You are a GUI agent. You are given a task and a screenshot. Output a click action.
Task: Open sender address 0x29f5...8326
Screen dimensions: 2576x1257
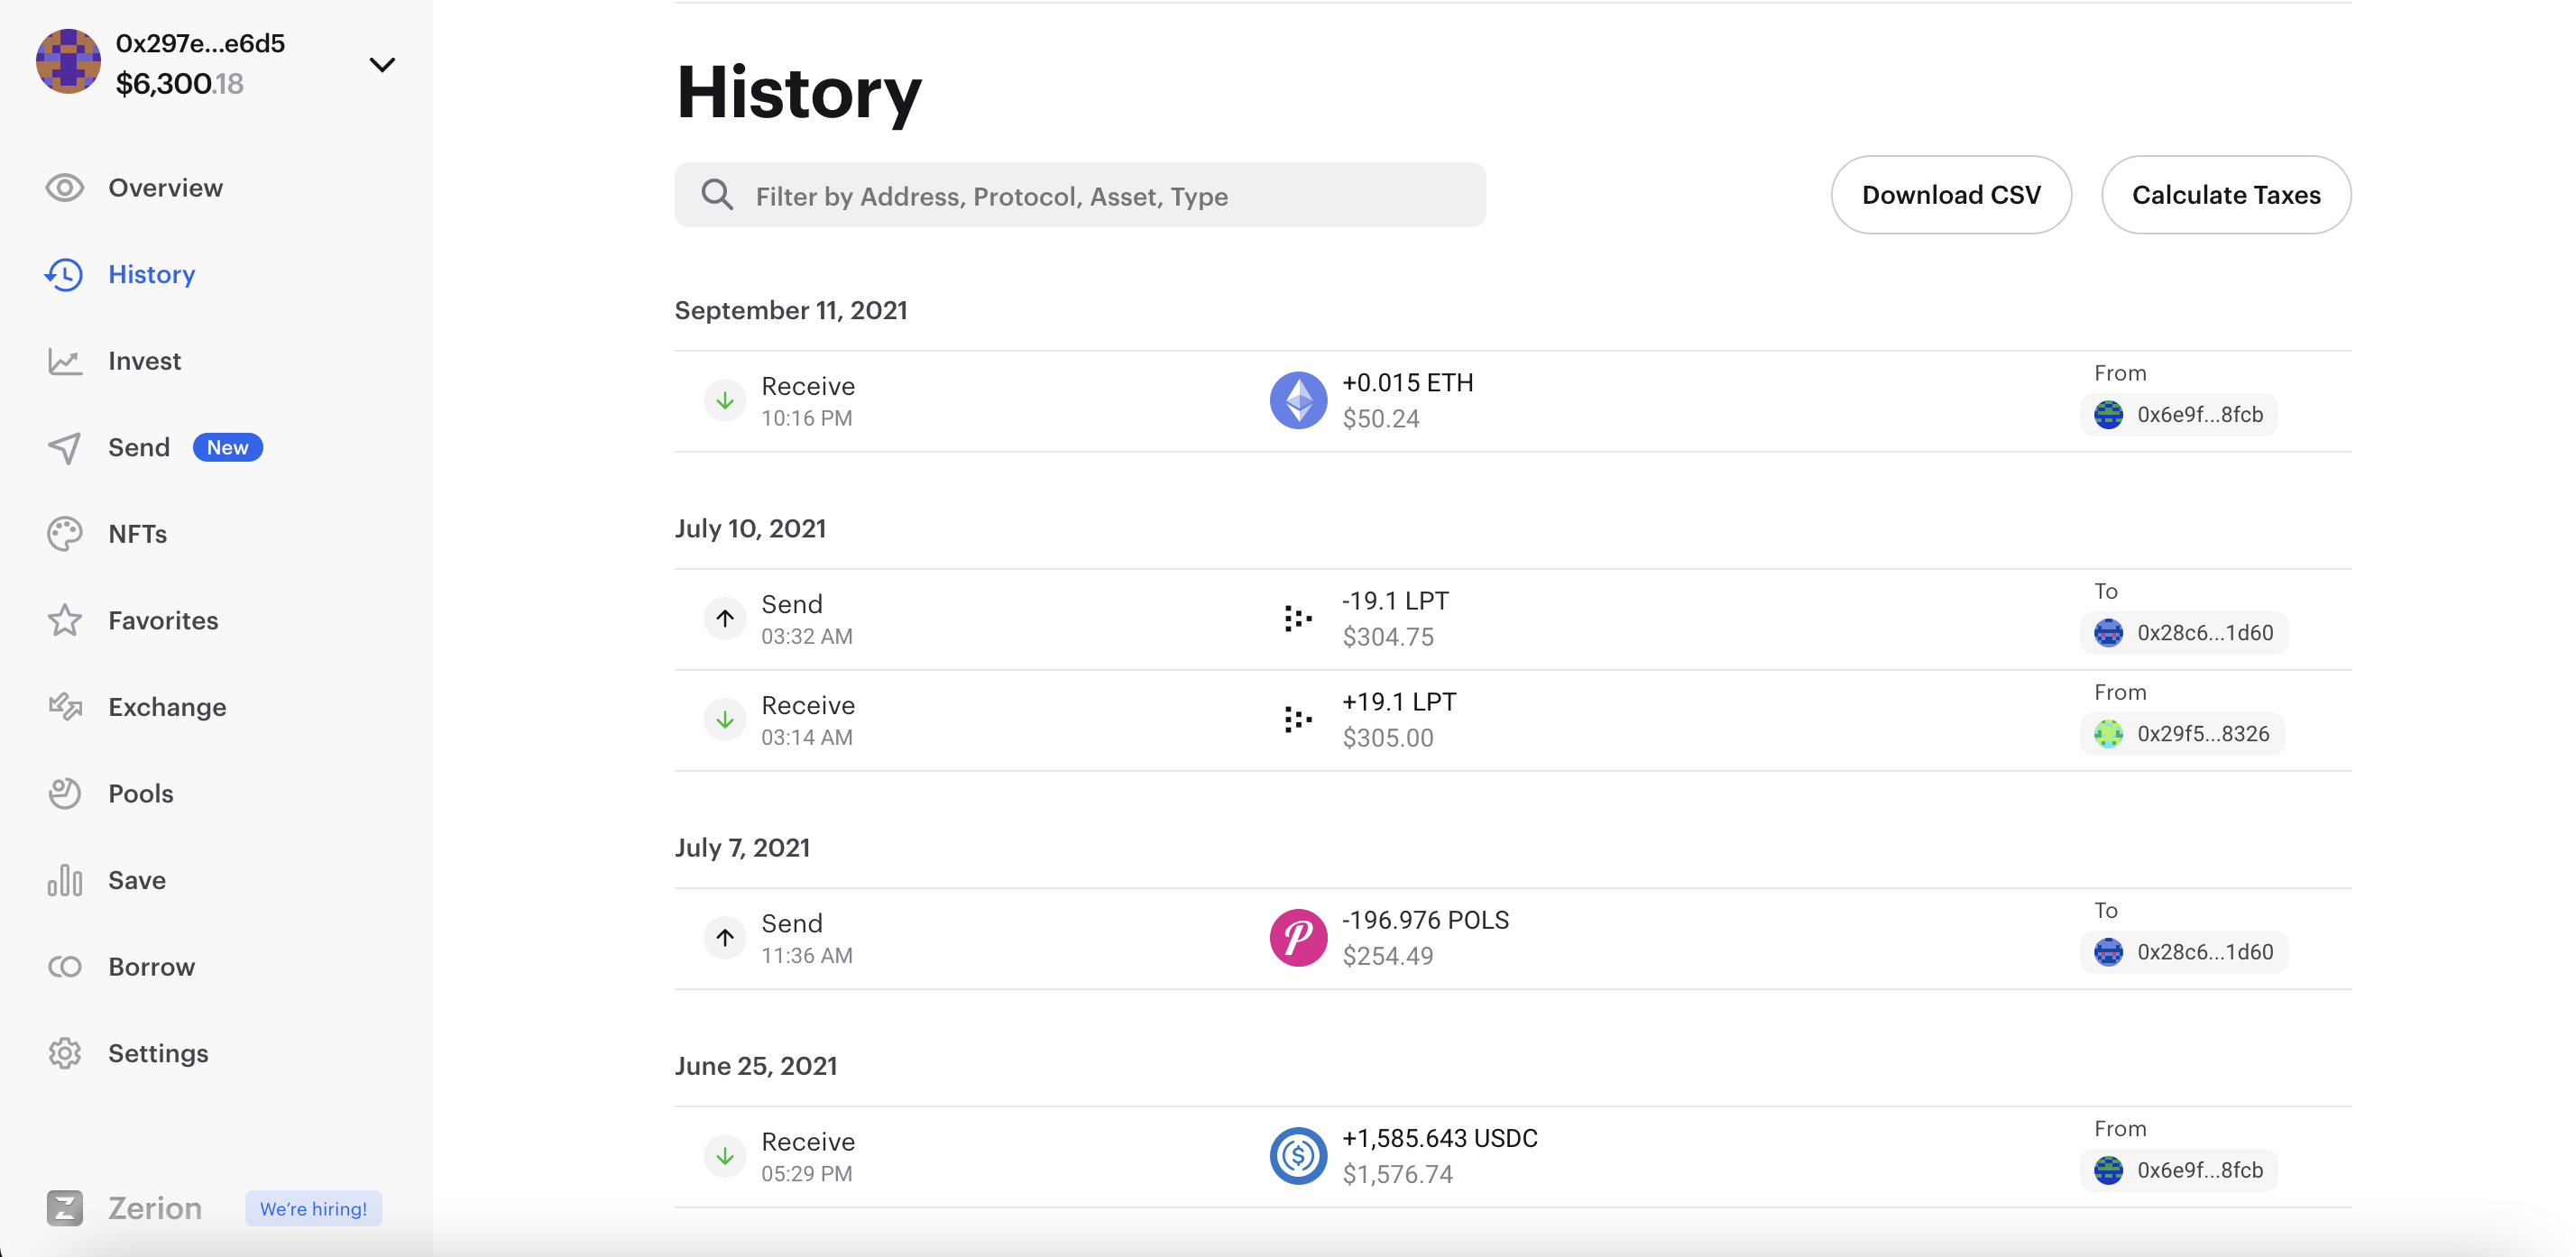tap(2182, 734)
